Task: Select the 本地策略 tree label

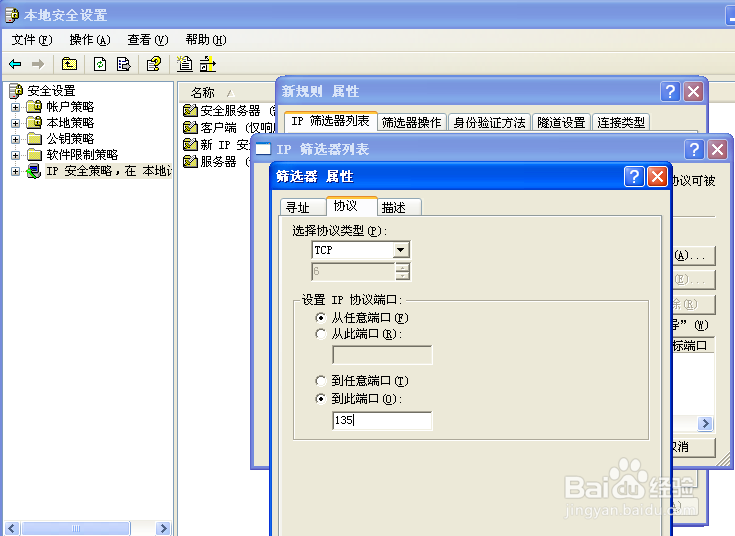Action: coord(70,123)
